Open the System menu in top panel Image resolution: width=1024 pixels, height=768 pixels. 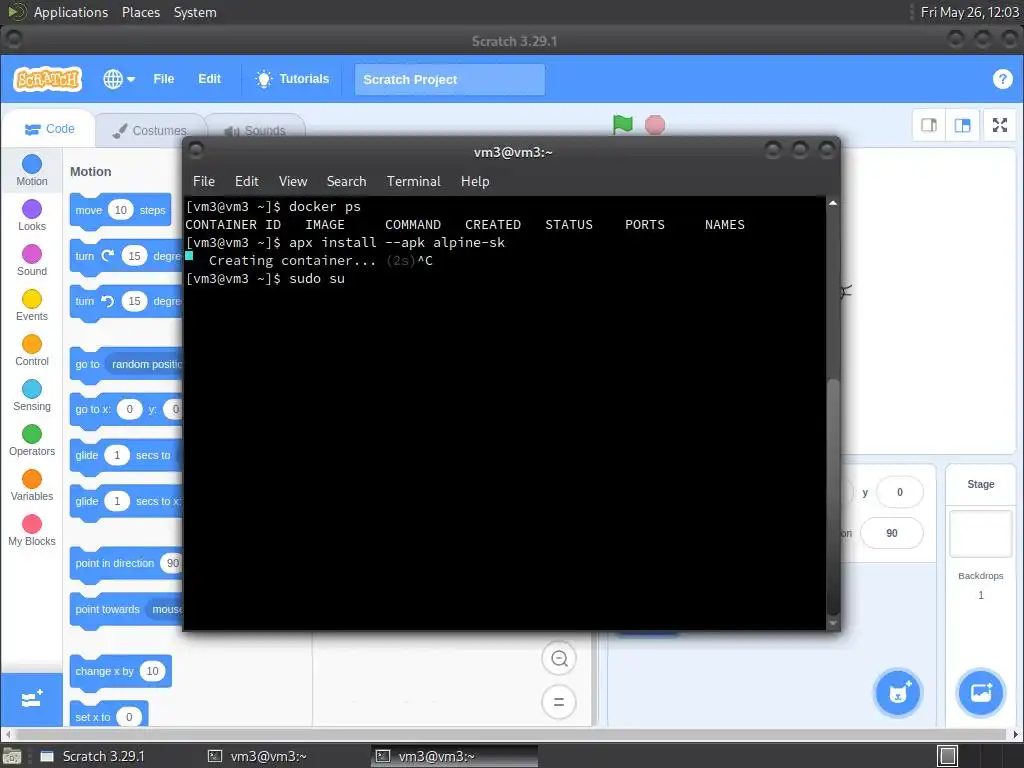pos(195,12)
